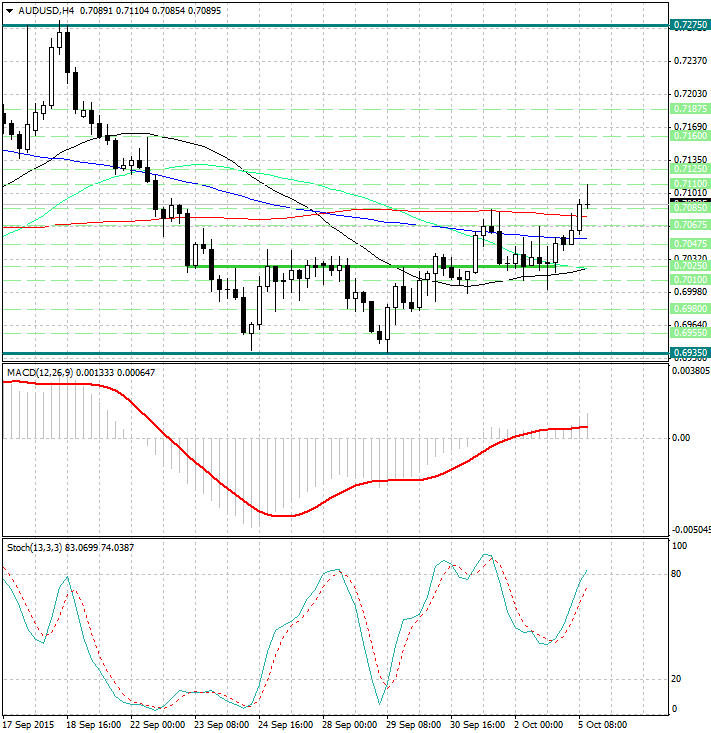The image size is (711, 733).
Task: Click the 17 Sep 2015 date label
Action: (27, 723)
